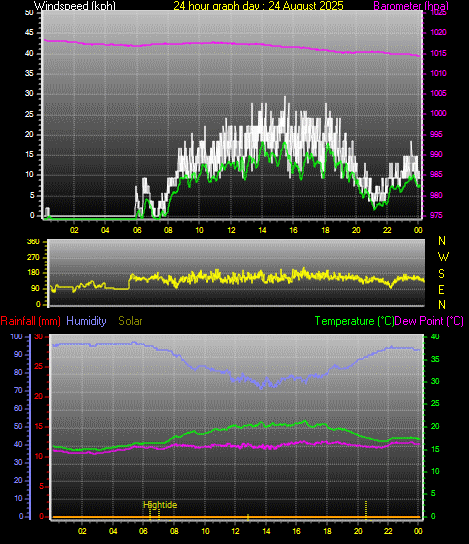Viewport: 469px width, 544px height.
Task: Click the dotted tide marker near hour 20
Action: pos(366,510)
